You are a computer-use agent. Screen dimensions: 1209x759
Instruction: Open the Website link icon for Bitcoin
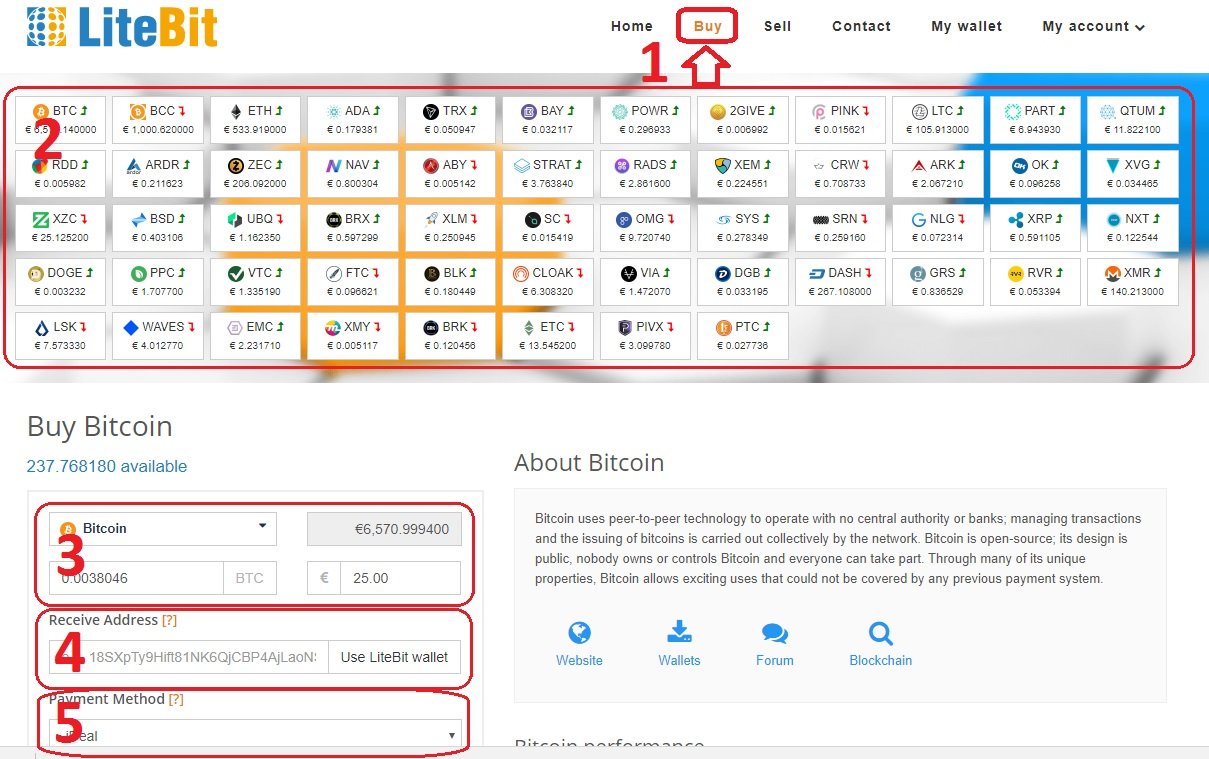579,633
